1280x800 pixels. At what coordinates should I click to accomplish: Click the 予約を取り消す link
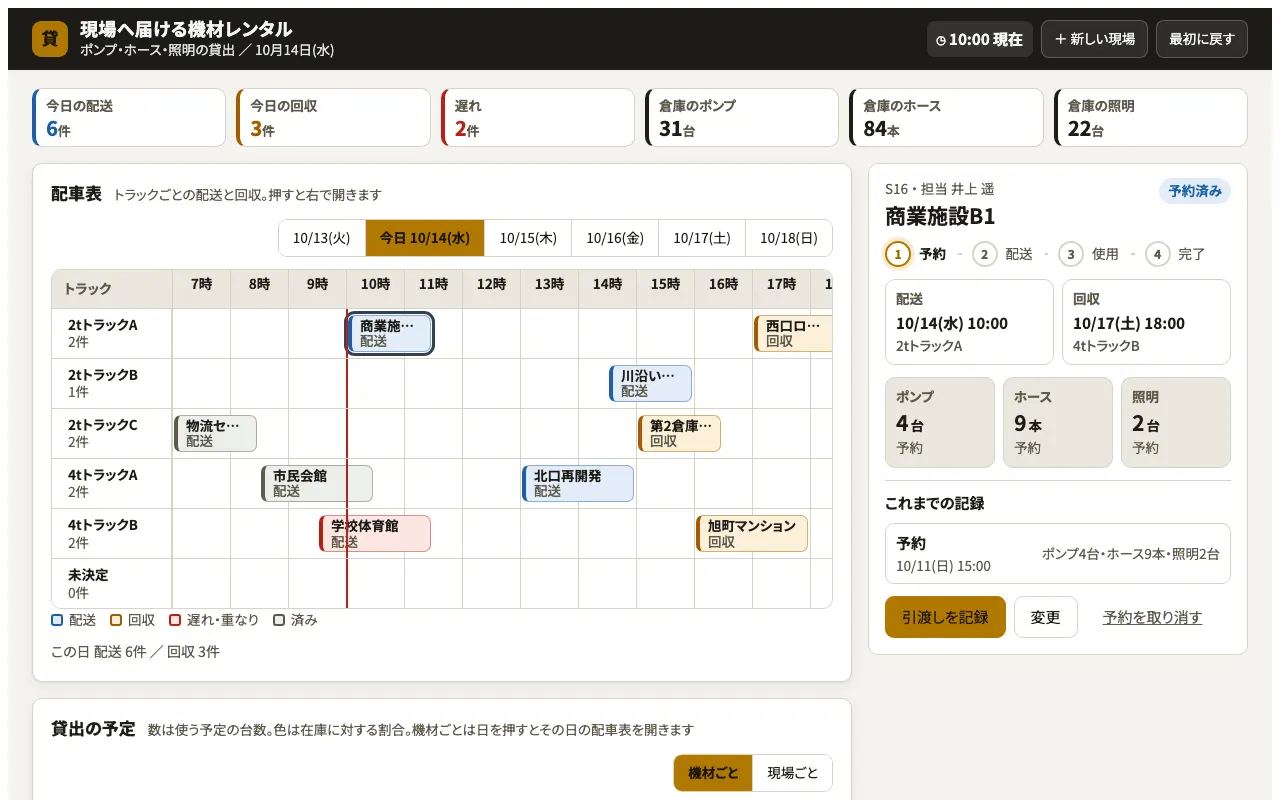[x=1152, y=617]
